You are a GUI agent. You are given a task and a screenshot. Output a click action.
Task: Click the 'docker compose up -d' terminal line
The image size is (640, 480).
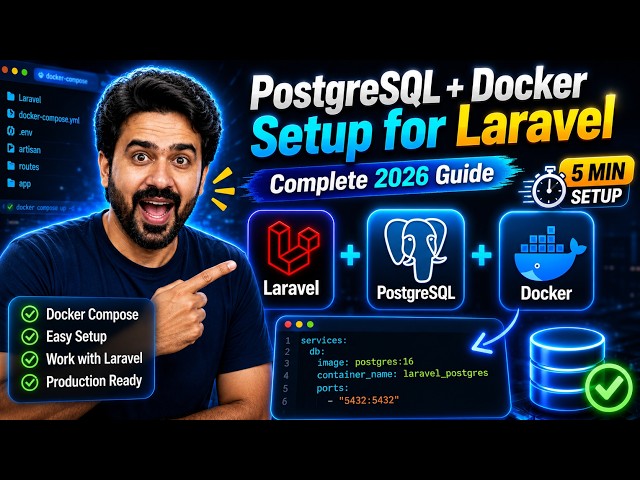(41, 207)
